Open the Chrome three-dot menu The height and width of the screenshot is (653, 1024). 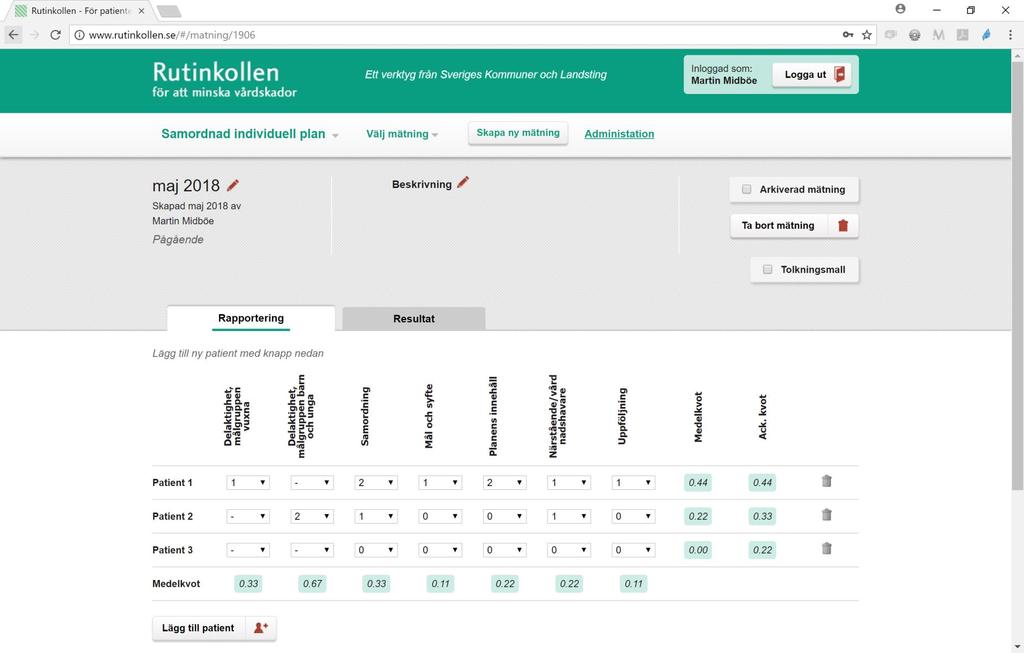point(1010,35)
